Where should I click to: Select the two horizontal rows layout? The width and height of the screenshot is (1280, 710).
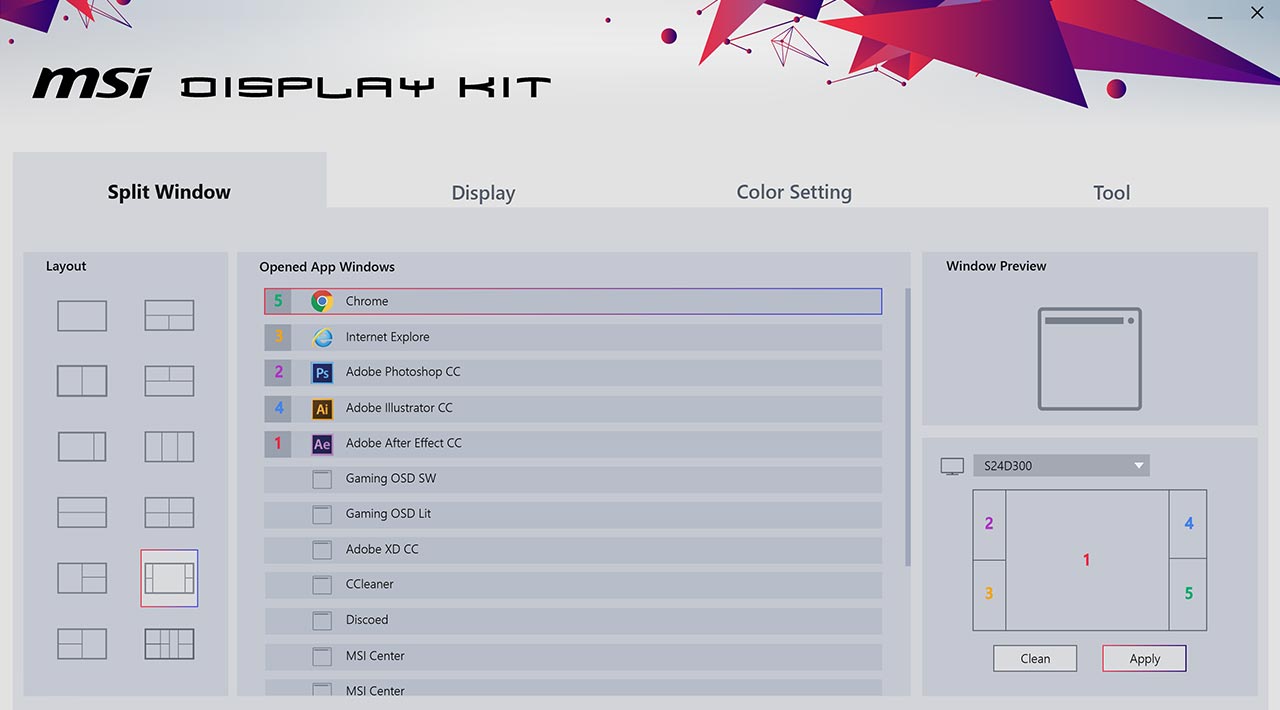click(82, 512)
